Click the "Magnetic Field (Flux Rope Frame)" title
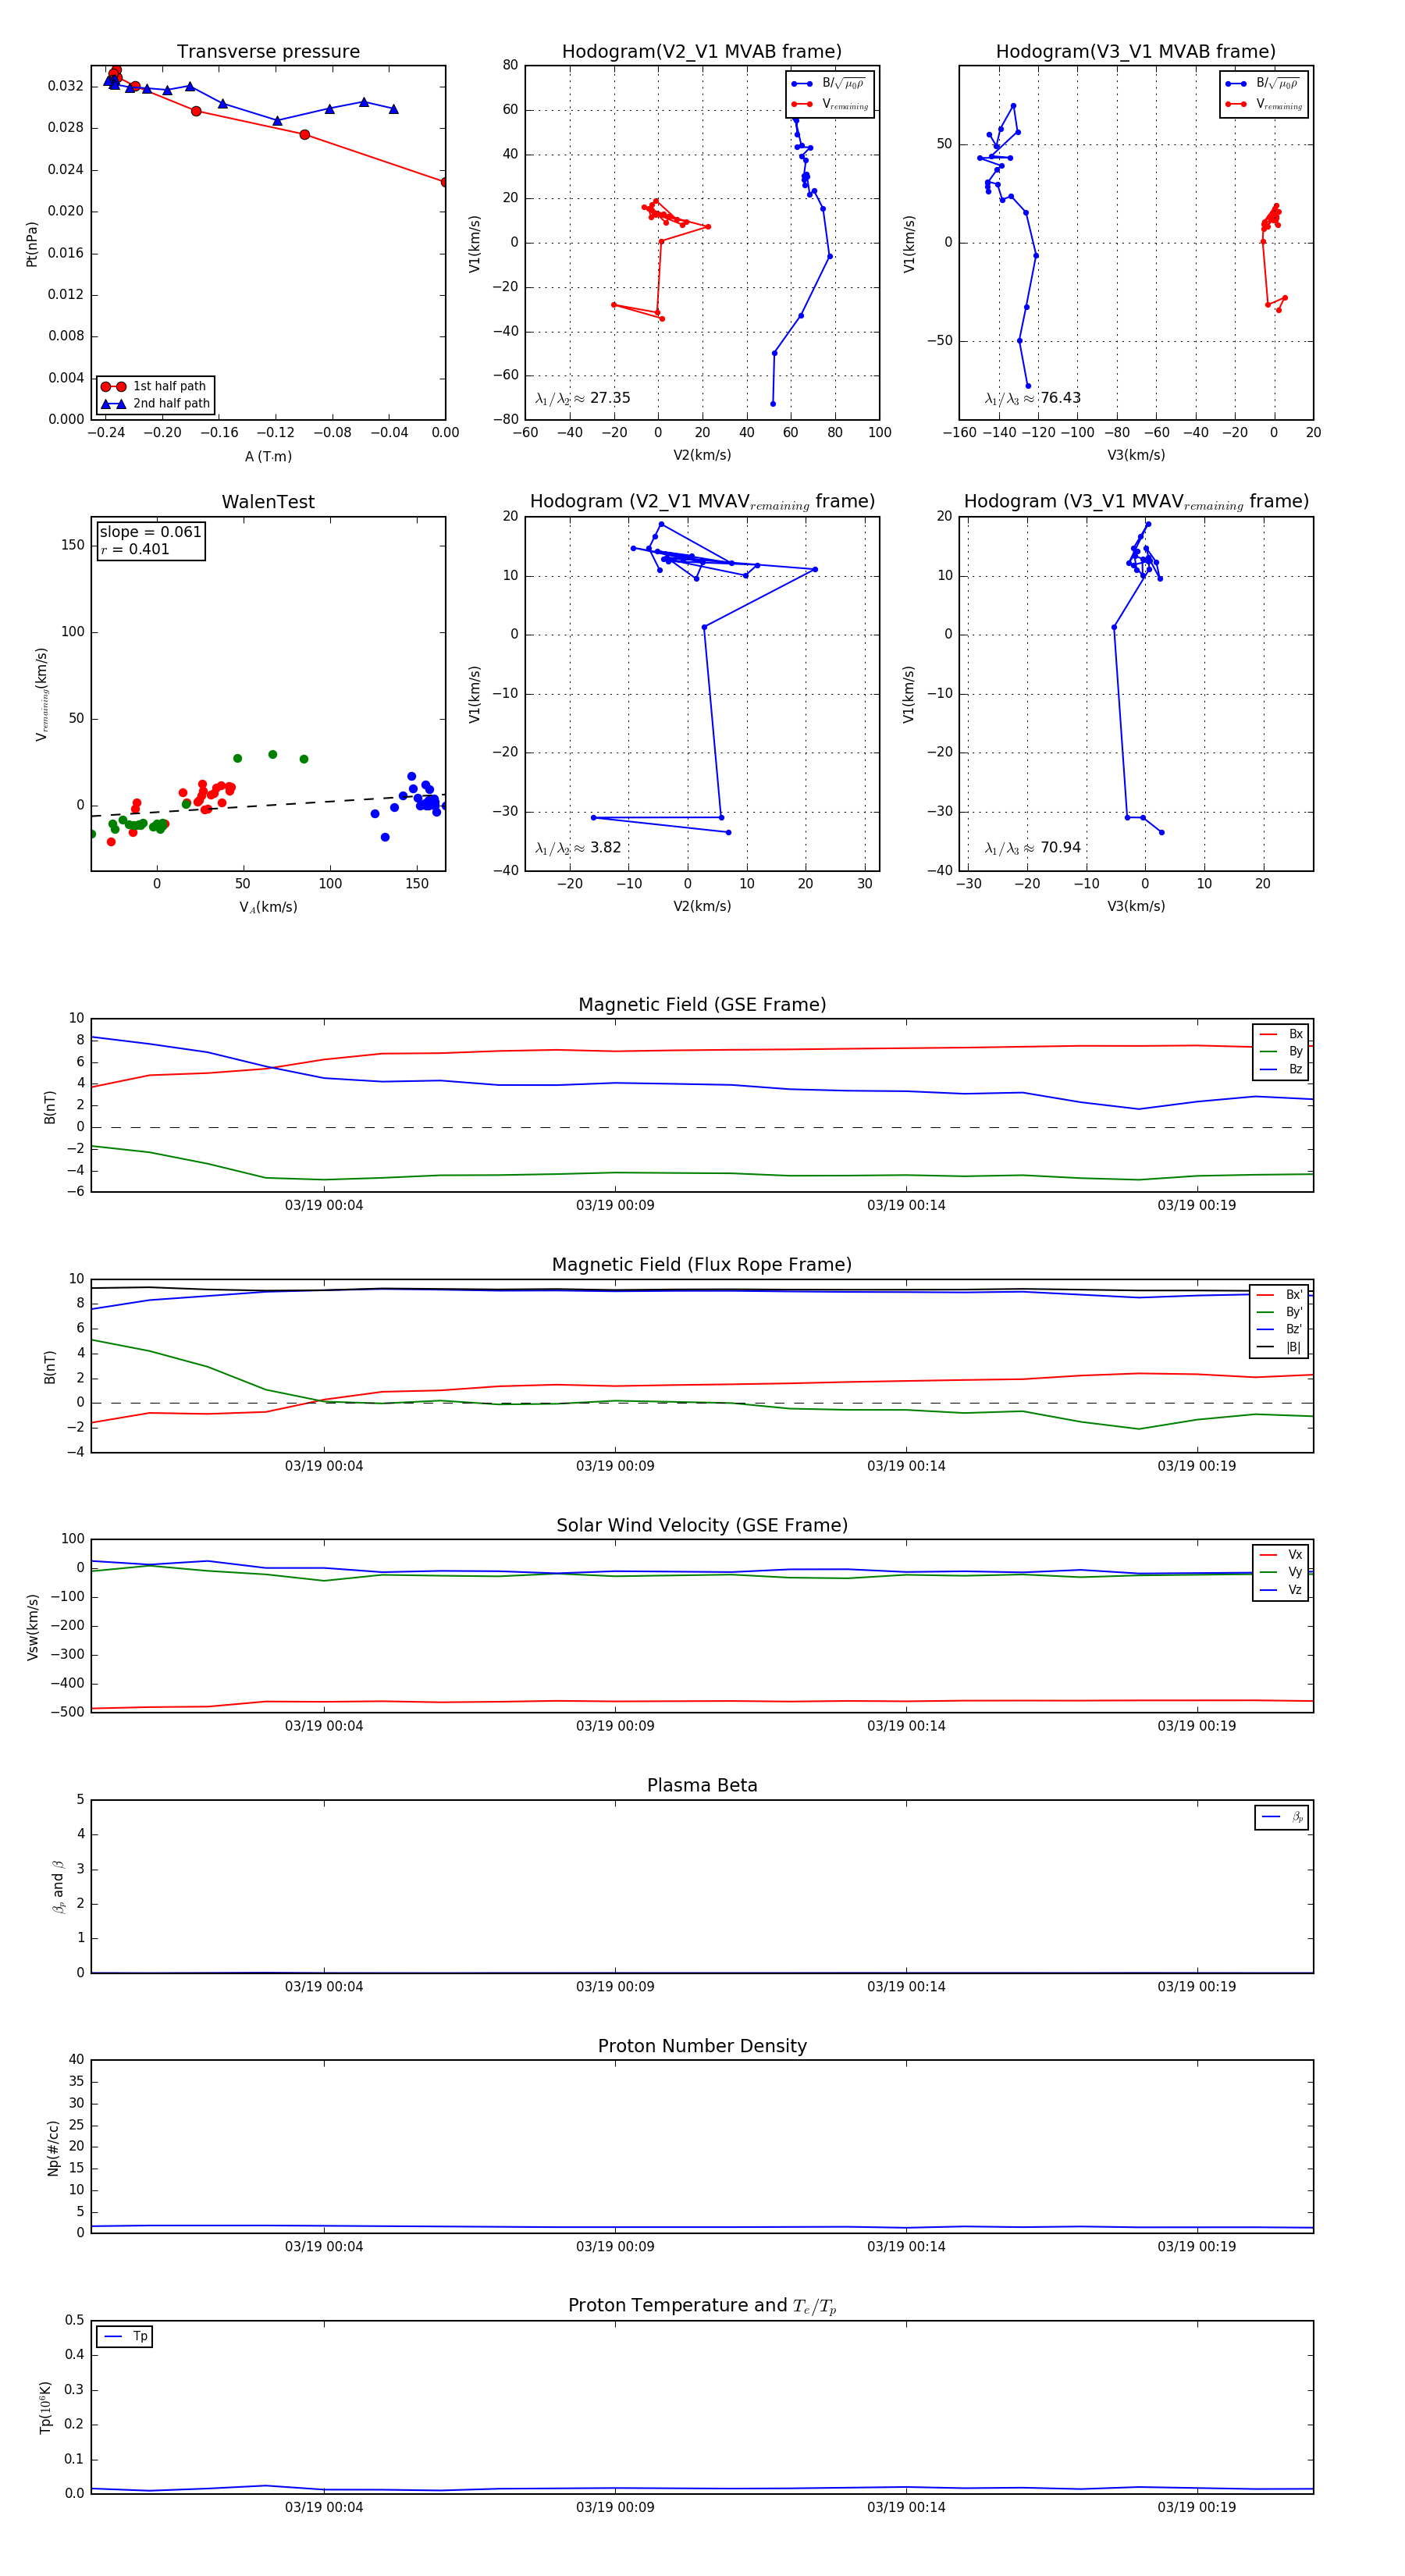 [702, 1265]
